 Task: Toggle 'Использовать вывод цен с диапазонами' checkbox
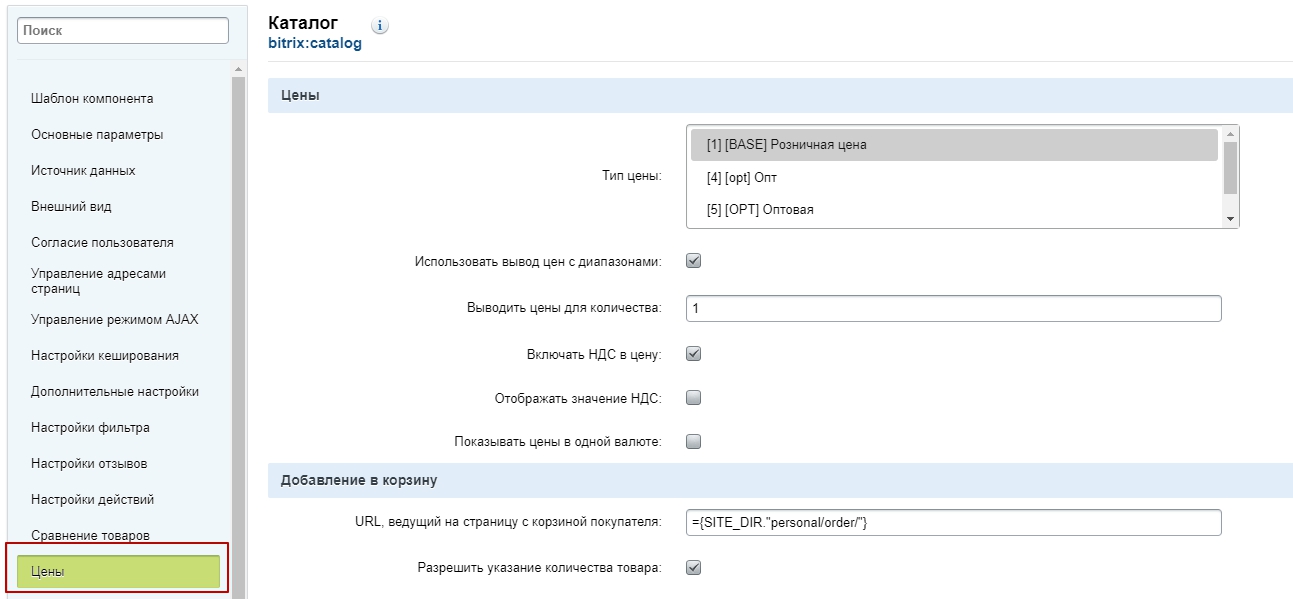[694, 261]
